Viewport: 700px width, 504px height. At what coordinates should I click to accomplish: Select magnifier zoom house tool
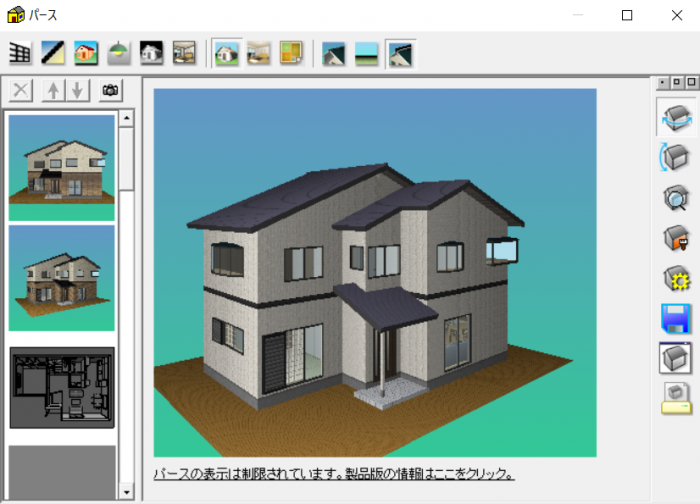(x=676, y=197)
